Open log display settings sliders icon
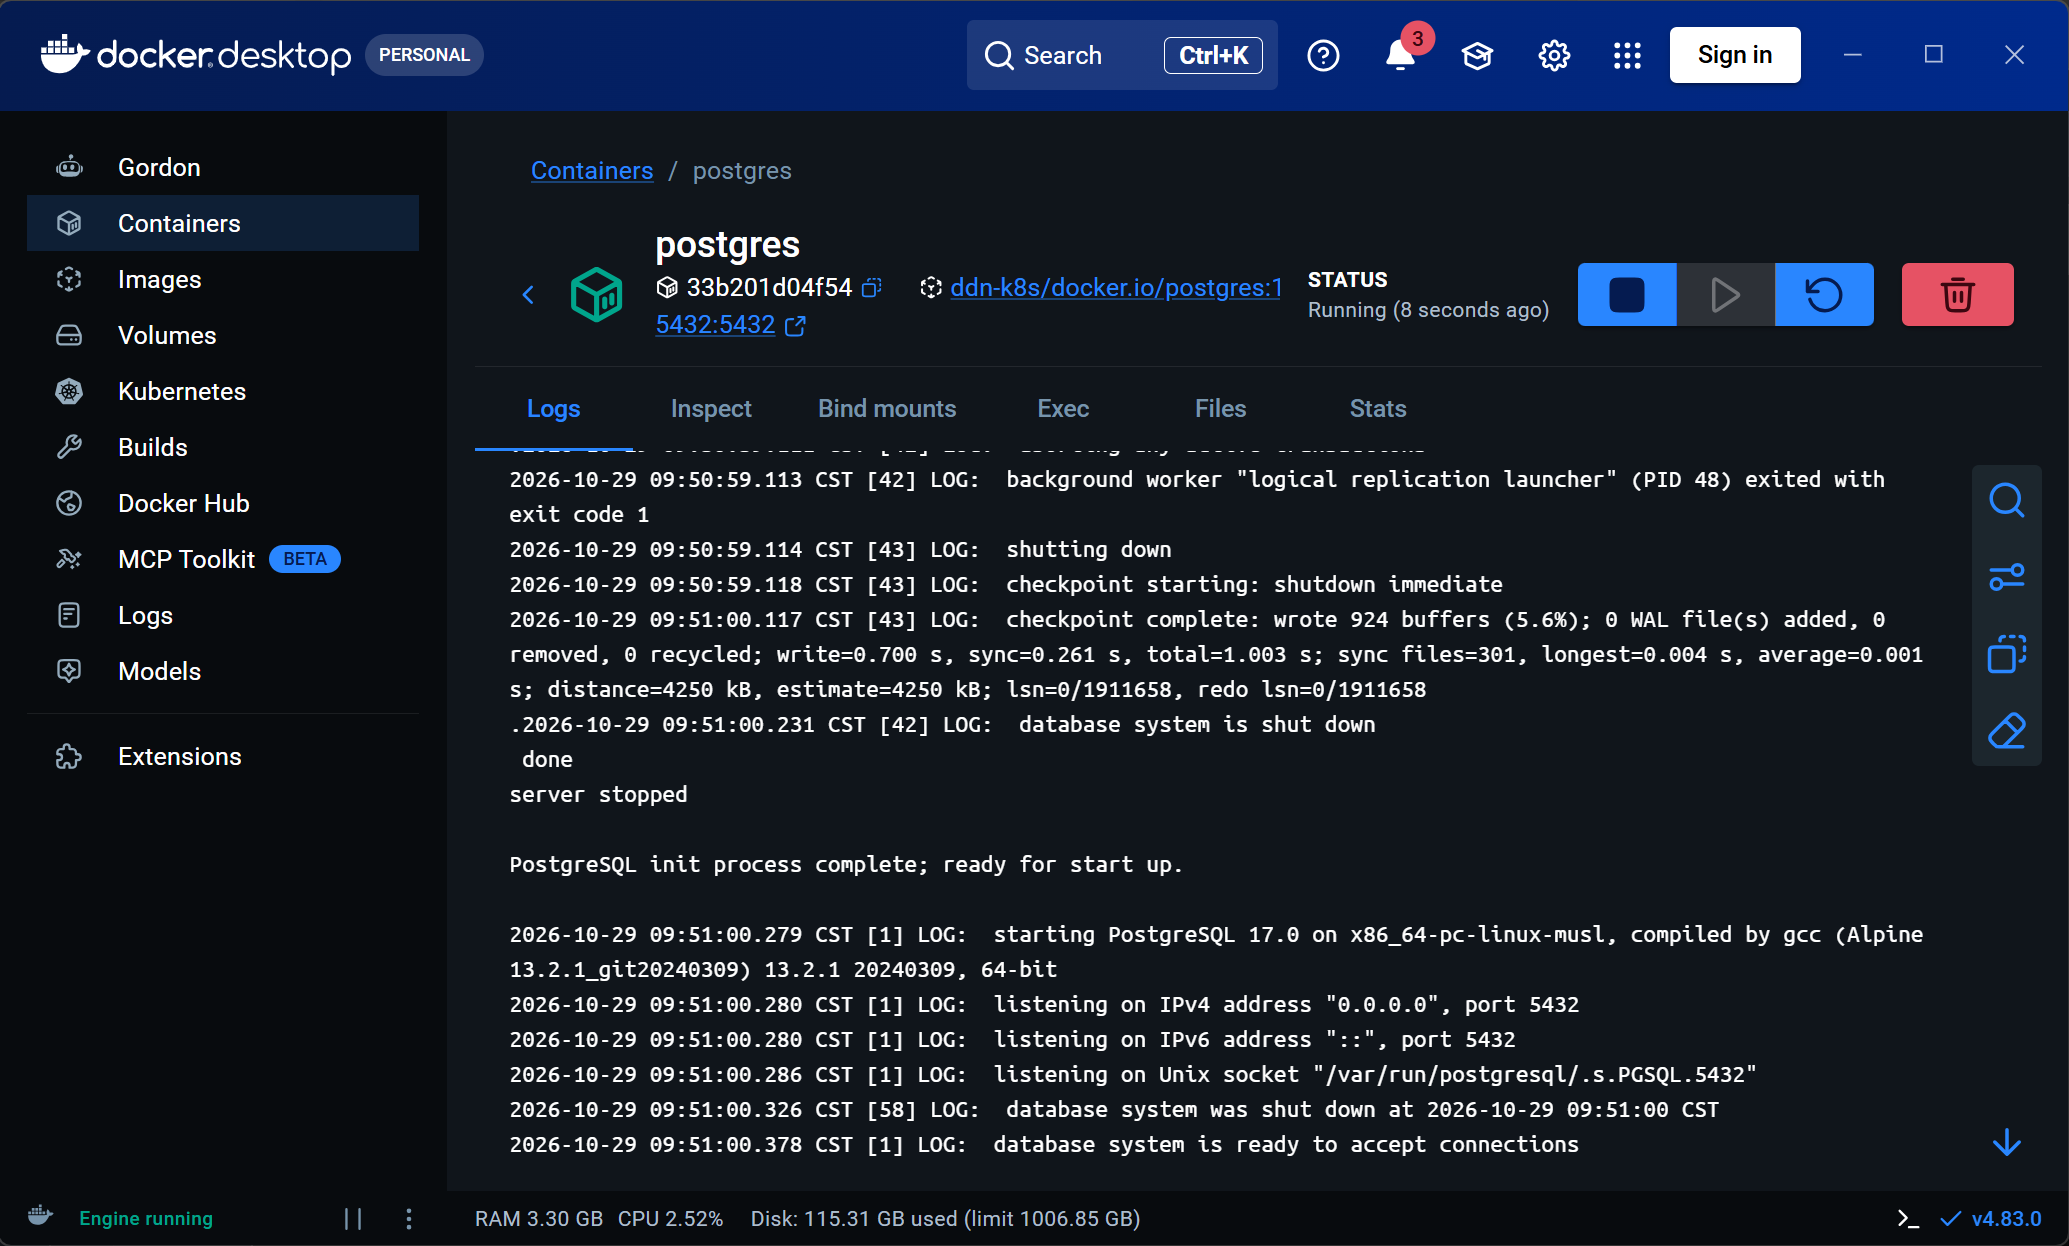 [2006, 577]
